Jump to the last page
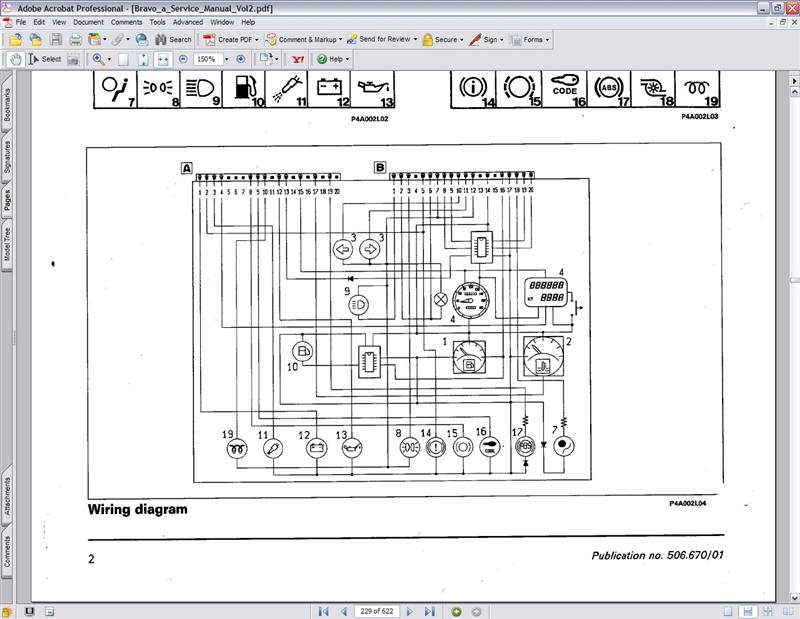Screen dimensions: 800x619 pos(429,611)
